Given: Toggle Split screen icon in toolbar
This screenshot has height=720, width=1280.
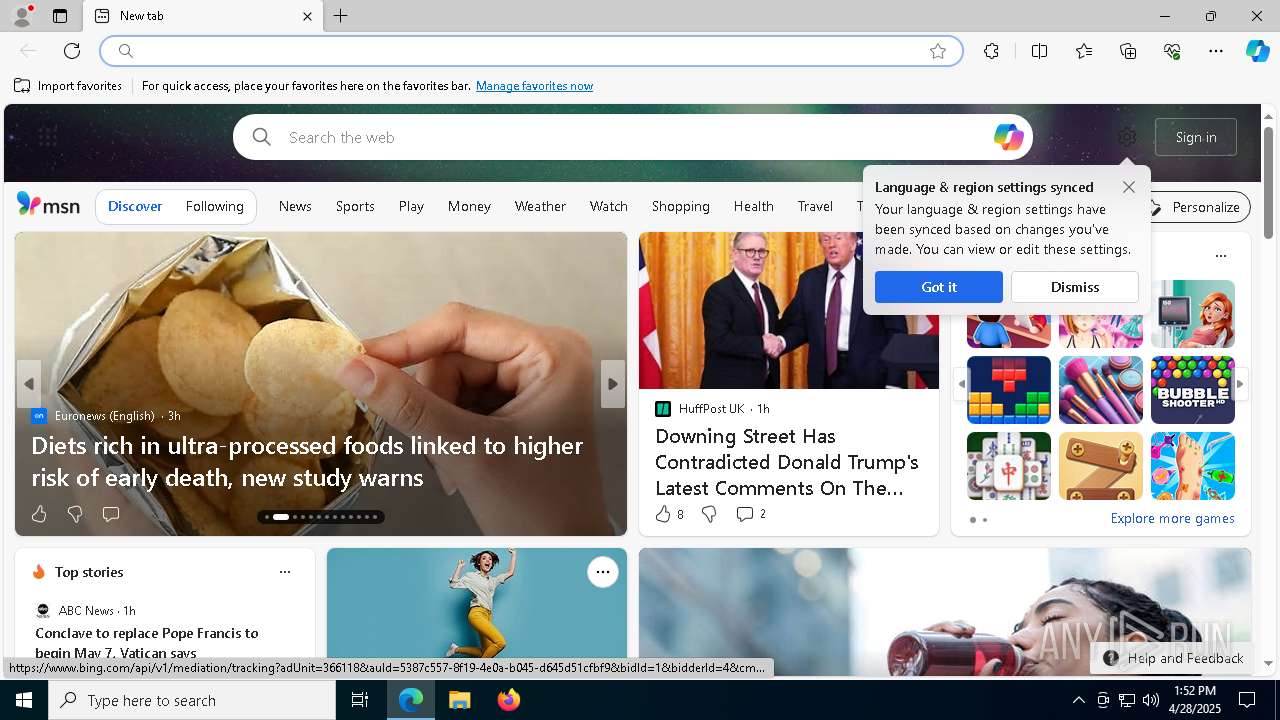Looking at the screenshot, I should coord(1039,51).
